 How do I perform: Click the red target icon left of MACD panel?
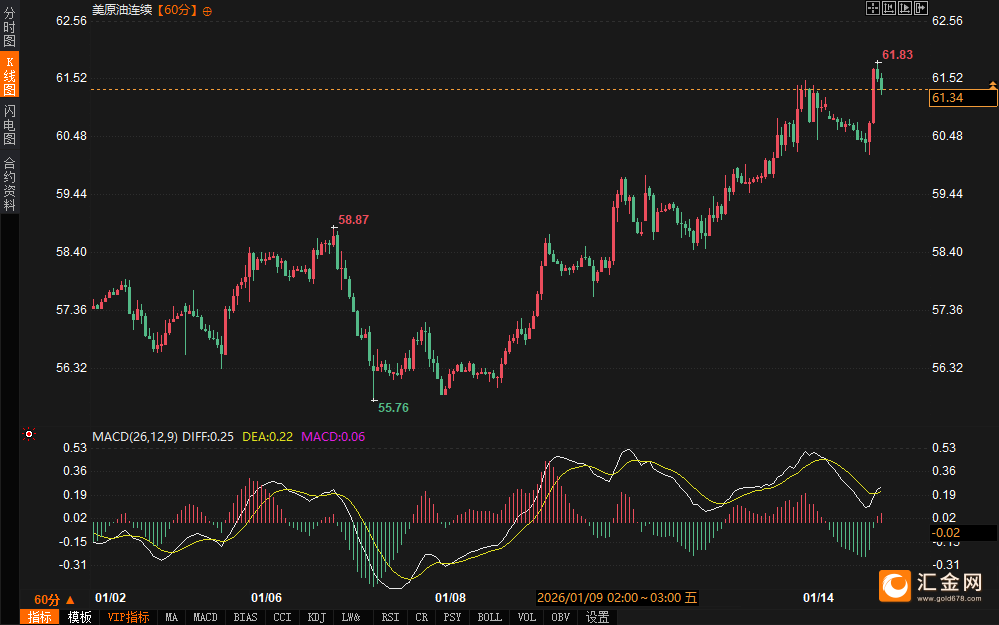click(29, 434)
